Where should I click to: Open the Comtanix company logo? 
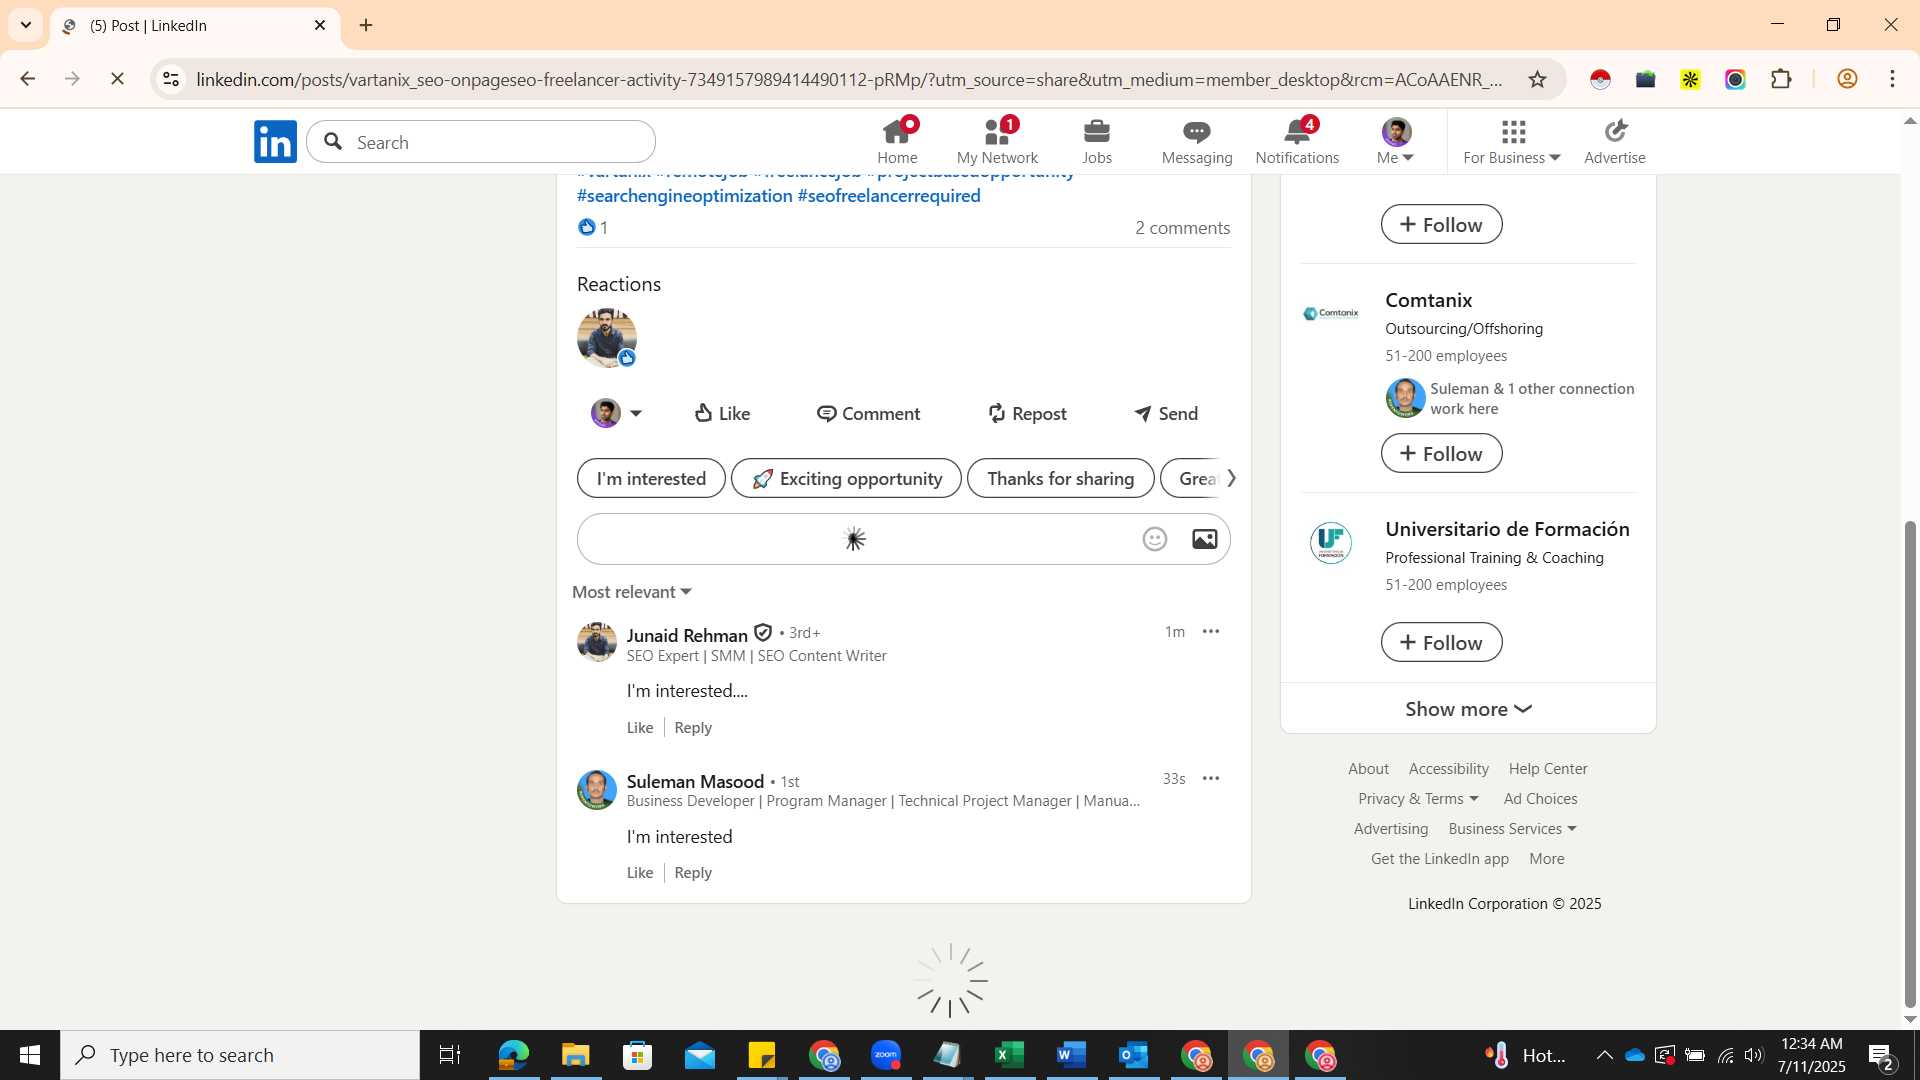point(1331,313)
